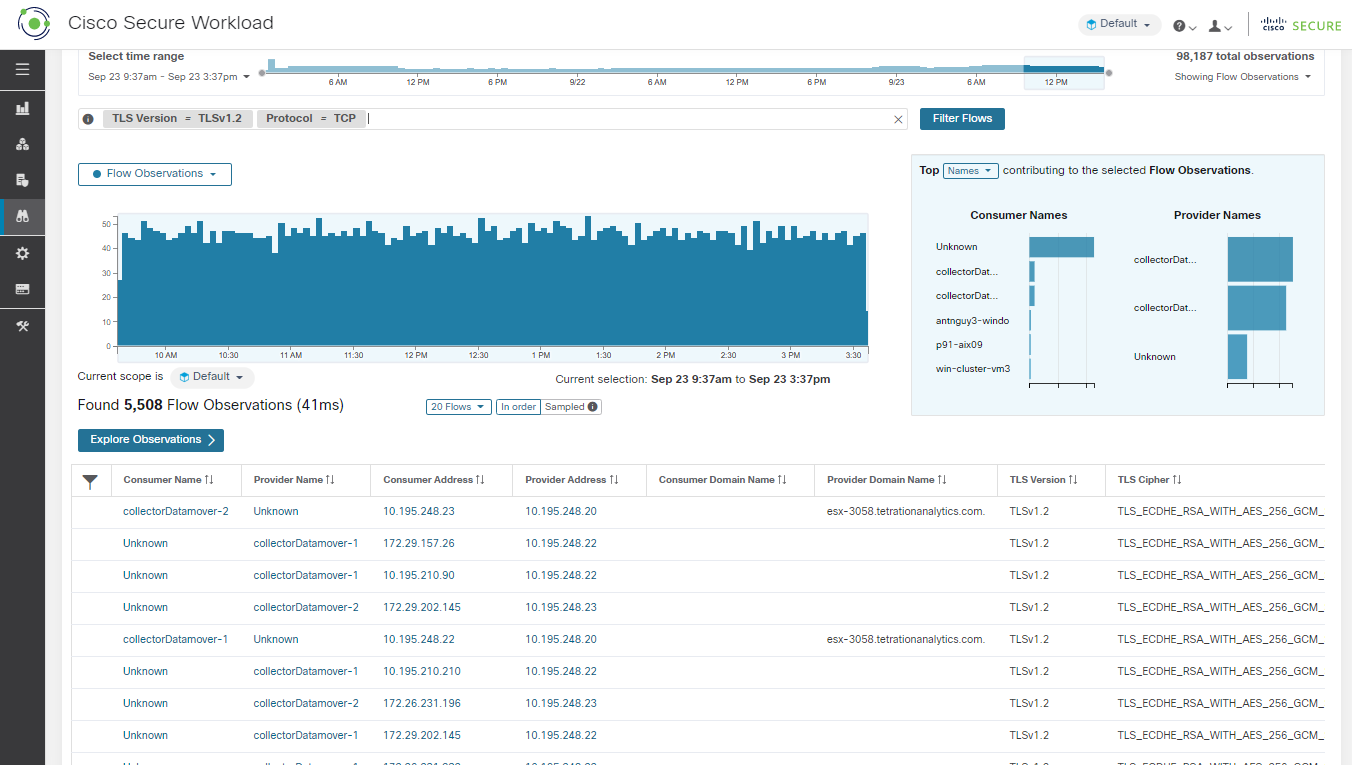Viewport: 1352px width, 765px height.
Task: Open the Manage gear sidebar icon
Action: pyautogui.click(x=22, y=253)
